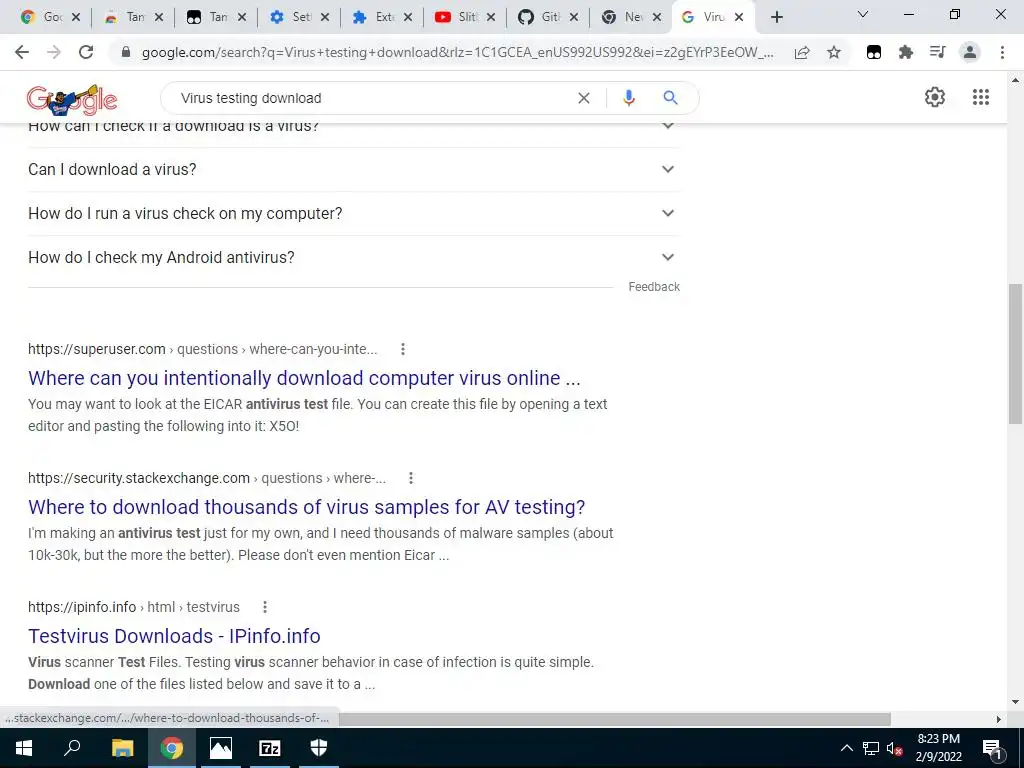The height and width of the screenshot is (768, 1024).
Task: Expand the partially hidden top question chevron
Action: [x=667, y=125]
